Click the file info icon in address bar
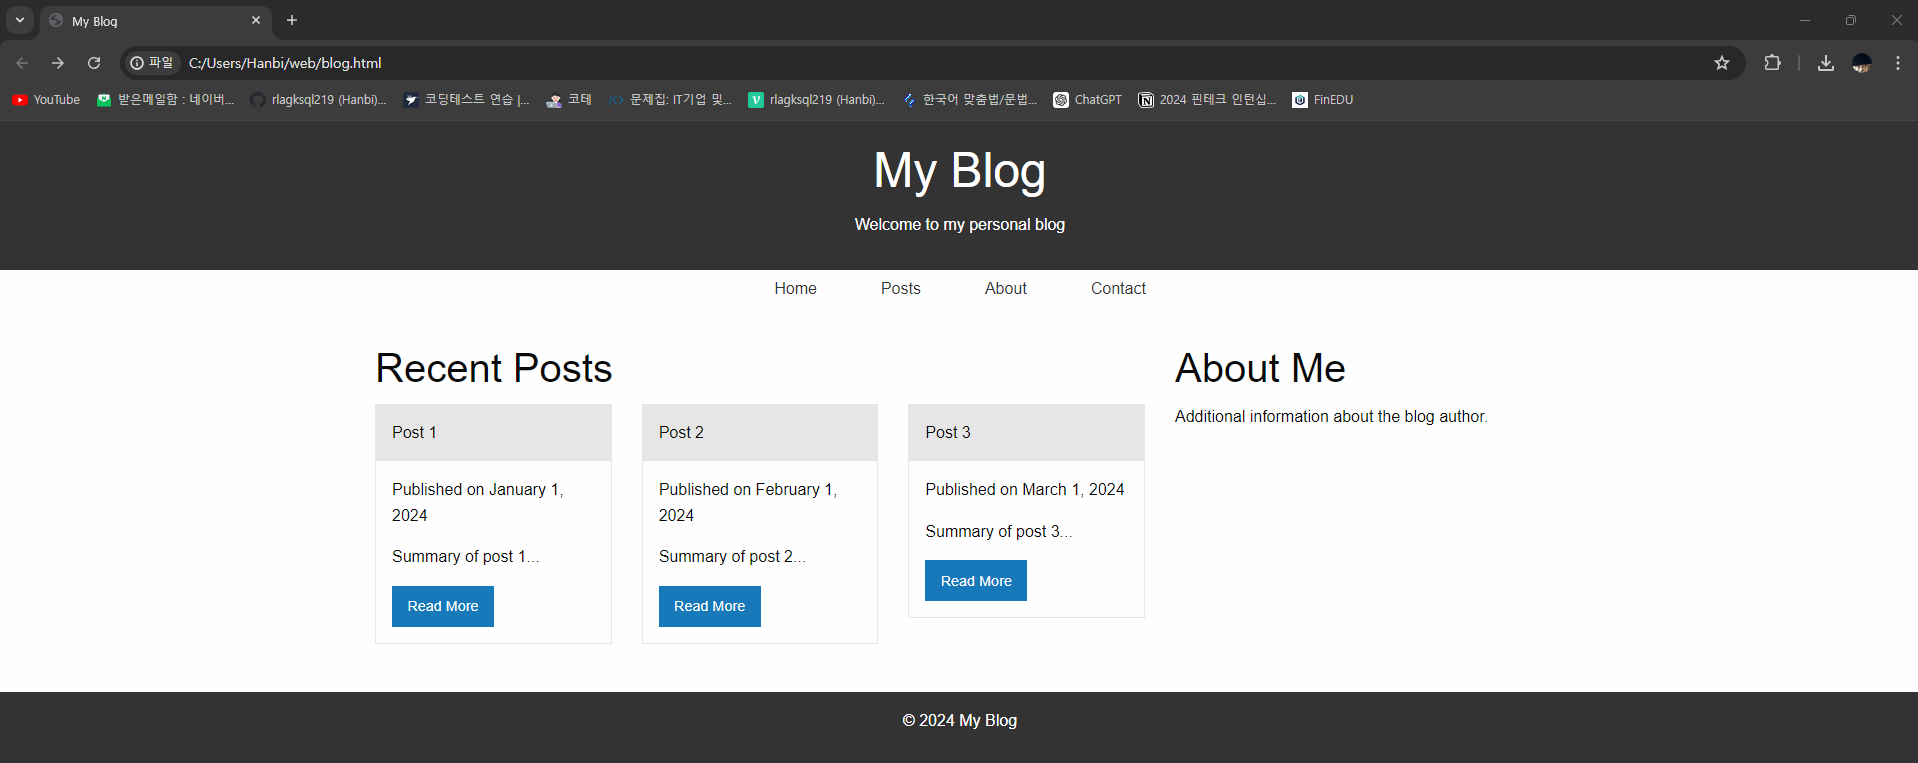This screenshot has height=763, width=1918. coord(152,63)
